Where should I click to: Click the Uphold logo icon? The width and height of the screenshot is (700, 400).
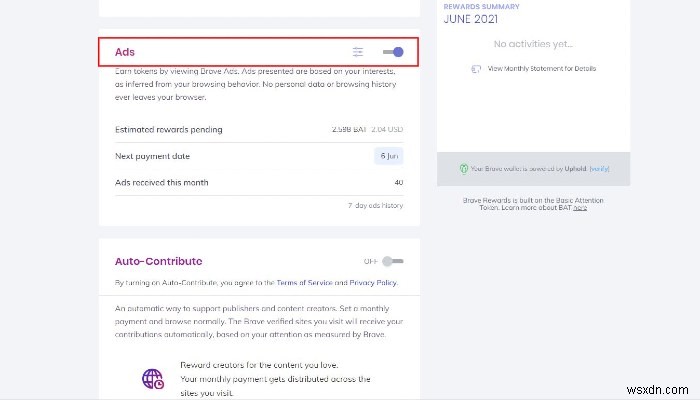point(464,168)
